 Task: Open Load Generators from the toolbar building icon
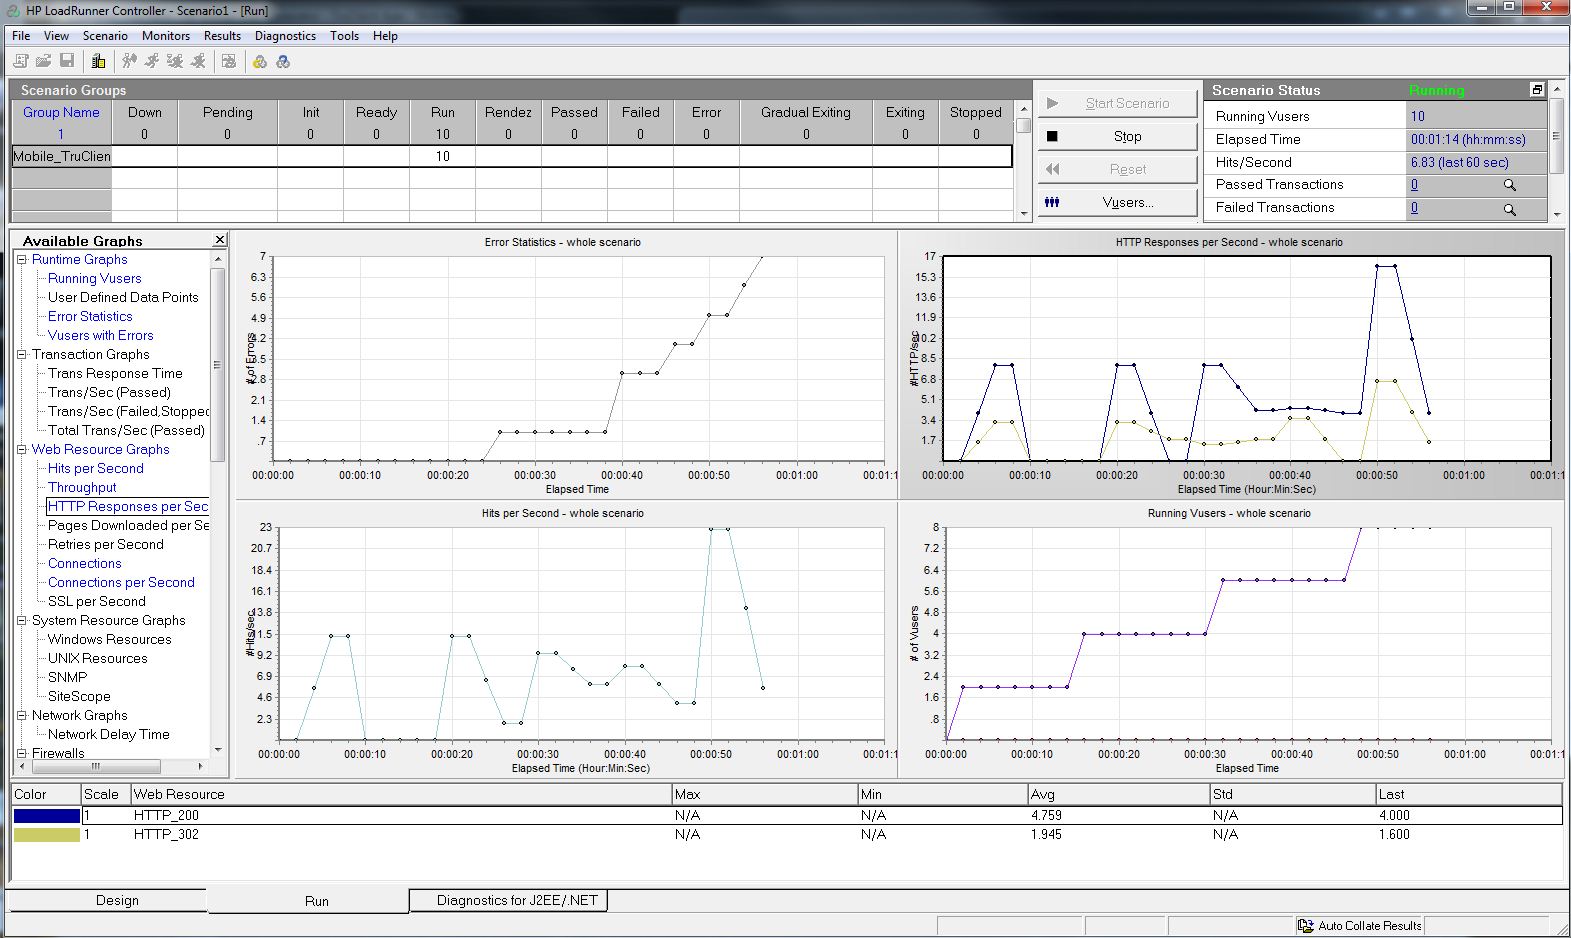[x=98, y=61]
